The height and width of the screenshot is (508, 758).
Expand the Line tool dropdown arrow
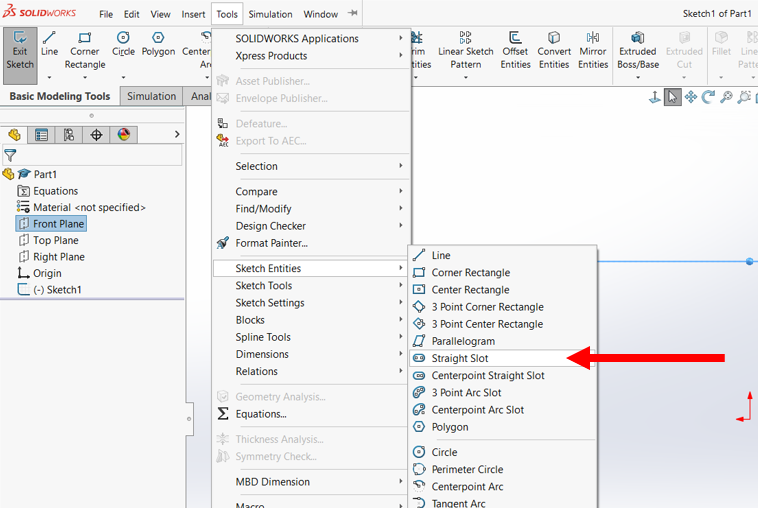(49, 77)
